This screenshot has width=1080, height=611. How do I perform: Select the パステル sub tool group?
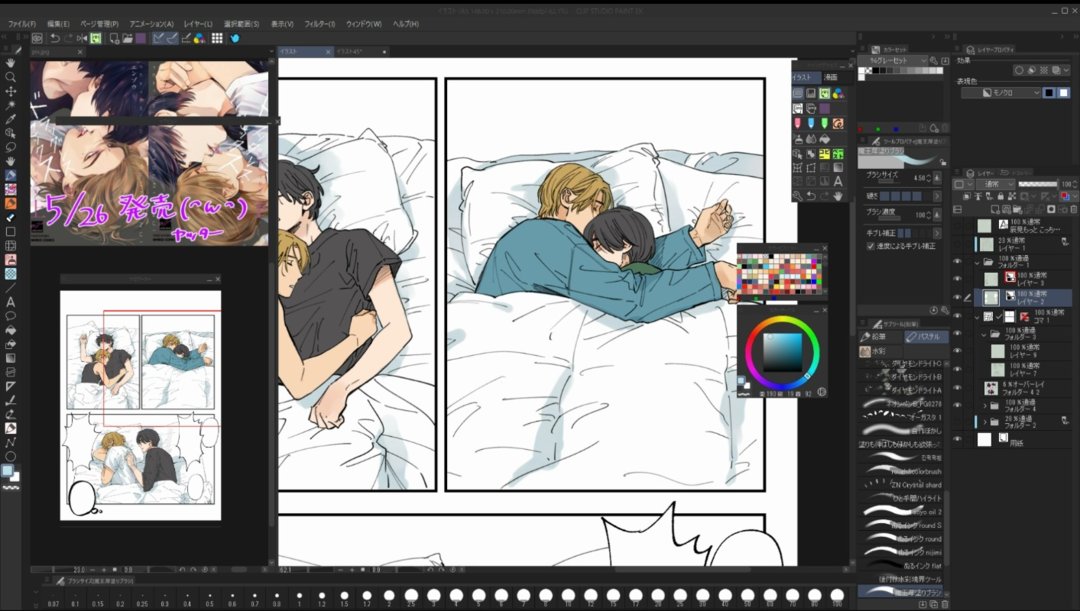(926, 337)
